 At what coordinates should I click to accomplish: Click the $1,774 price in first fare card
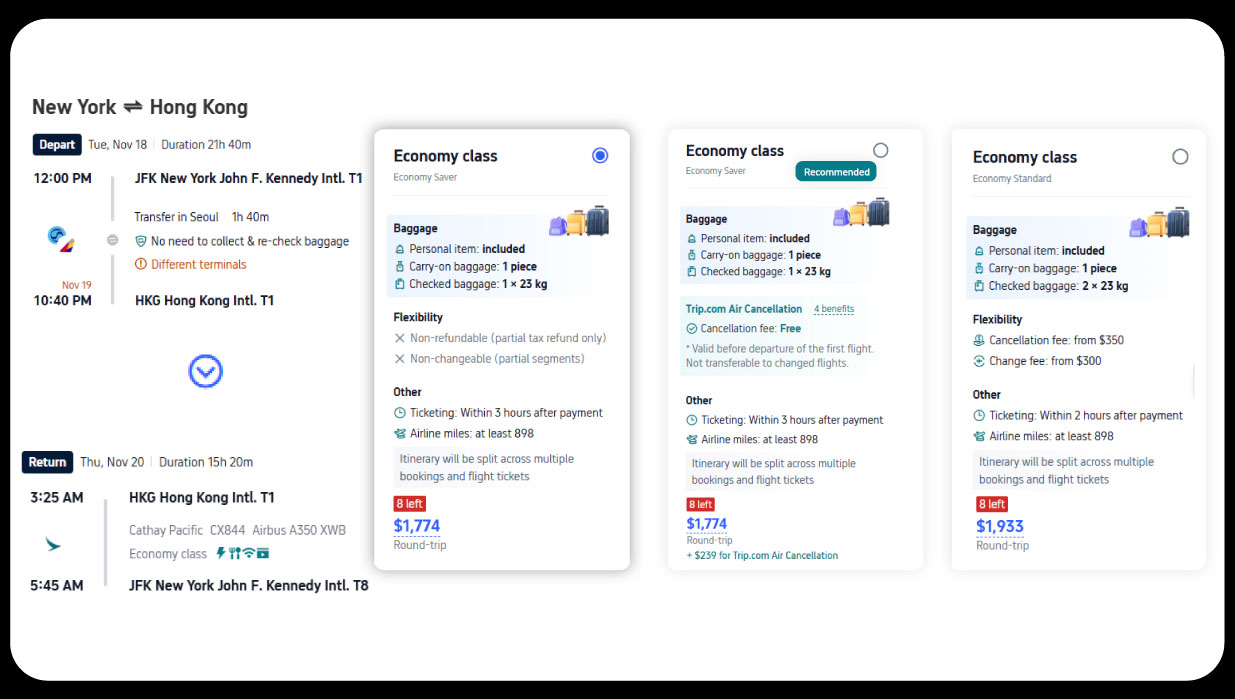(416, 525)
